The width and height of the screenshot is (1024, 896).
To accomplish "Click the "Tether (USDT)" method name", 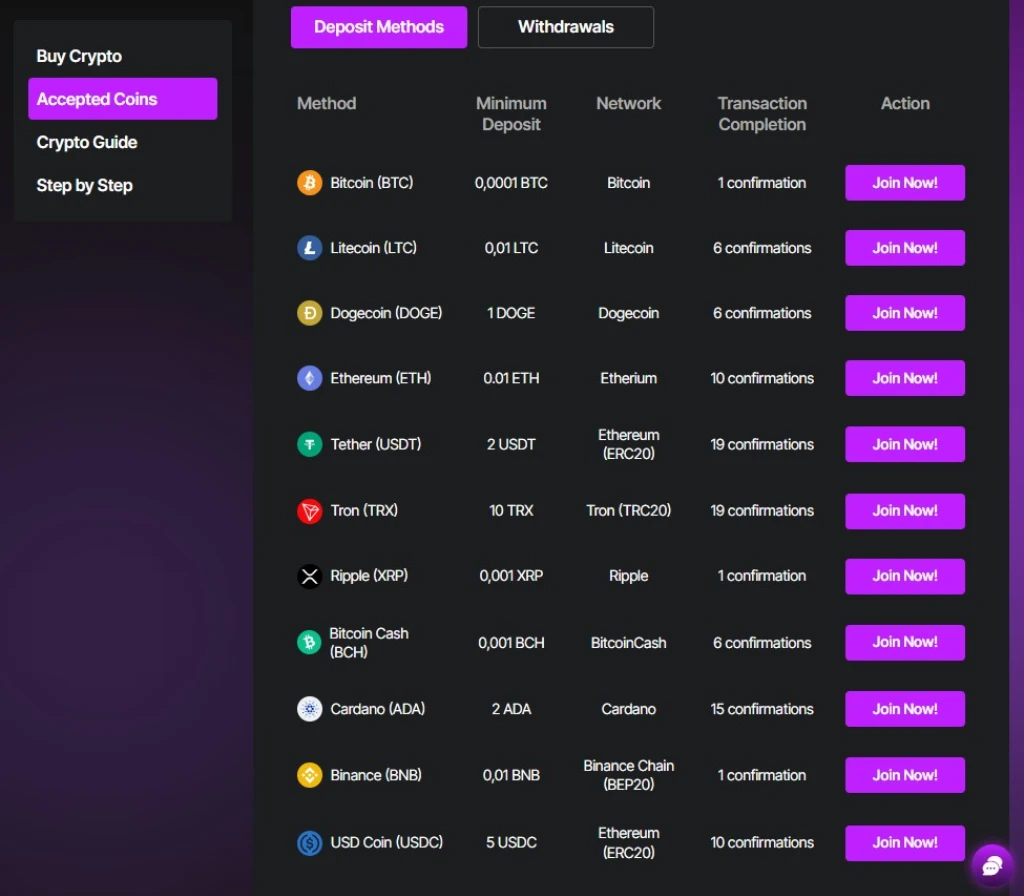I will (376, 445).
